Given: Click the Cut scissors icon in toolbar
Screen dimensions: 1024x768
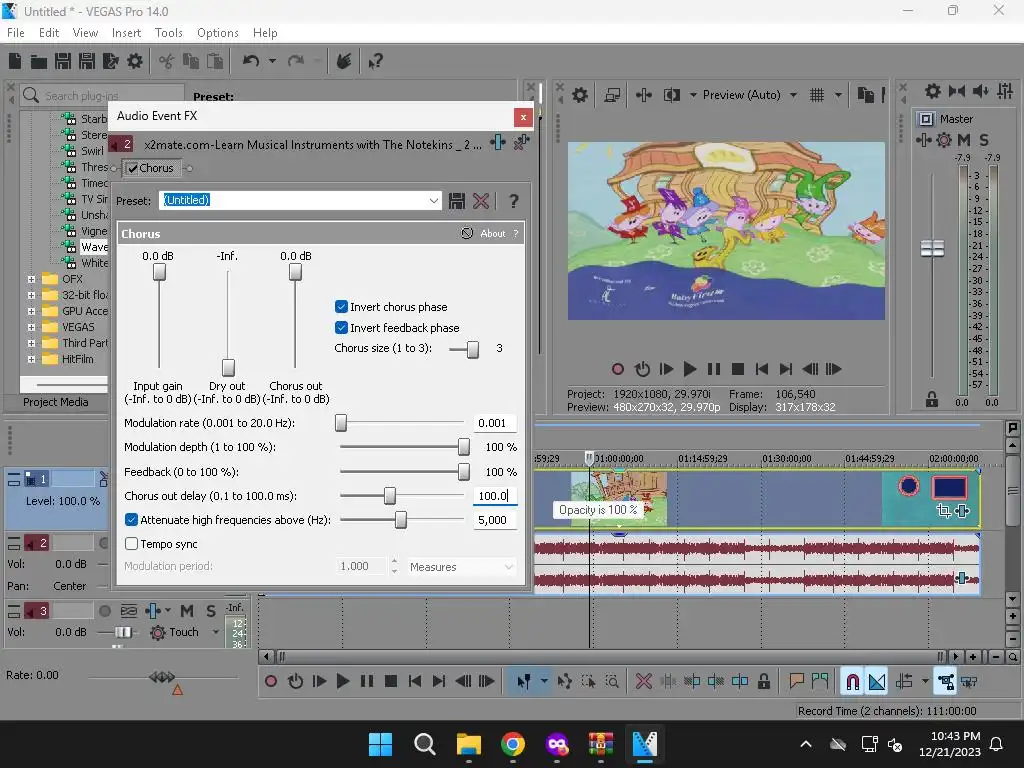Looking at the screenshot, I should point(167,61).
